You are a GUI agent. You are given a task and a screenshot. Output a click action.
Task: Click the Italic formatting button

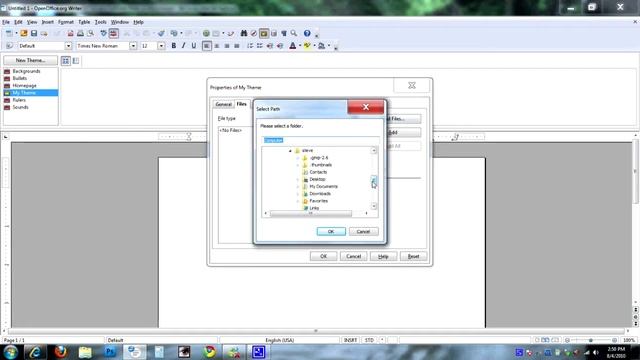click(183, 46)
